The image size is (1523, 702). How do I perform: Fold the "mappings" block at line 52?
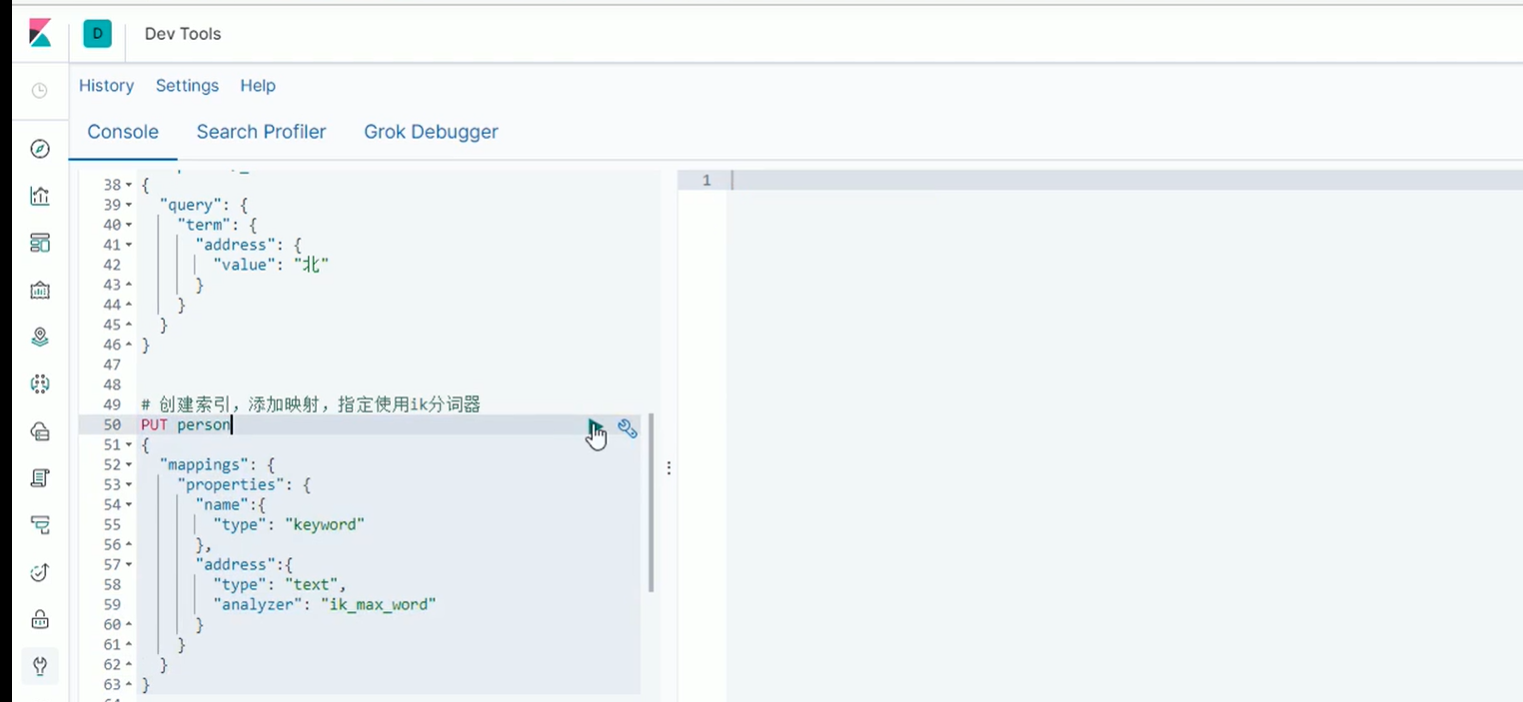[129, 465]
